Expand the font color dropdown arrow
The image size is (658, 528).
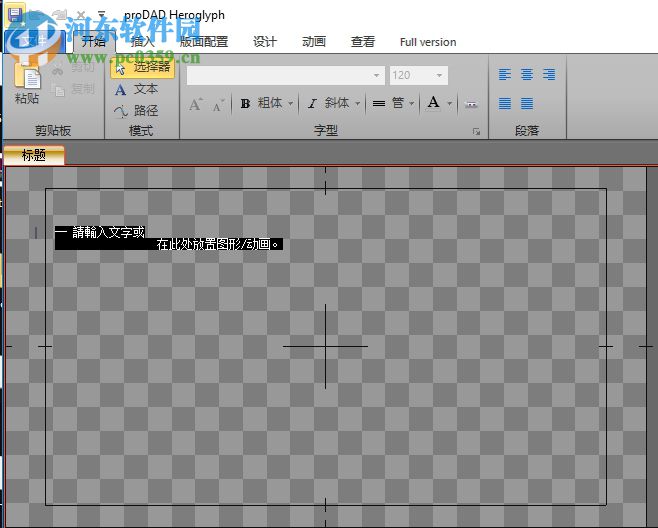pos(449,103)
